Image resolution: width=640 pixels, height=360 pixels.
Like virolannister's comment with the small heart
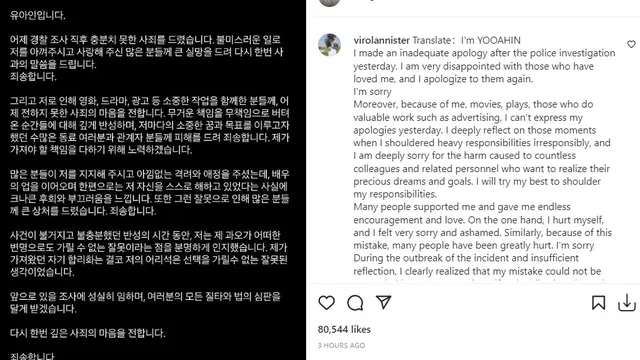(631, 44)
